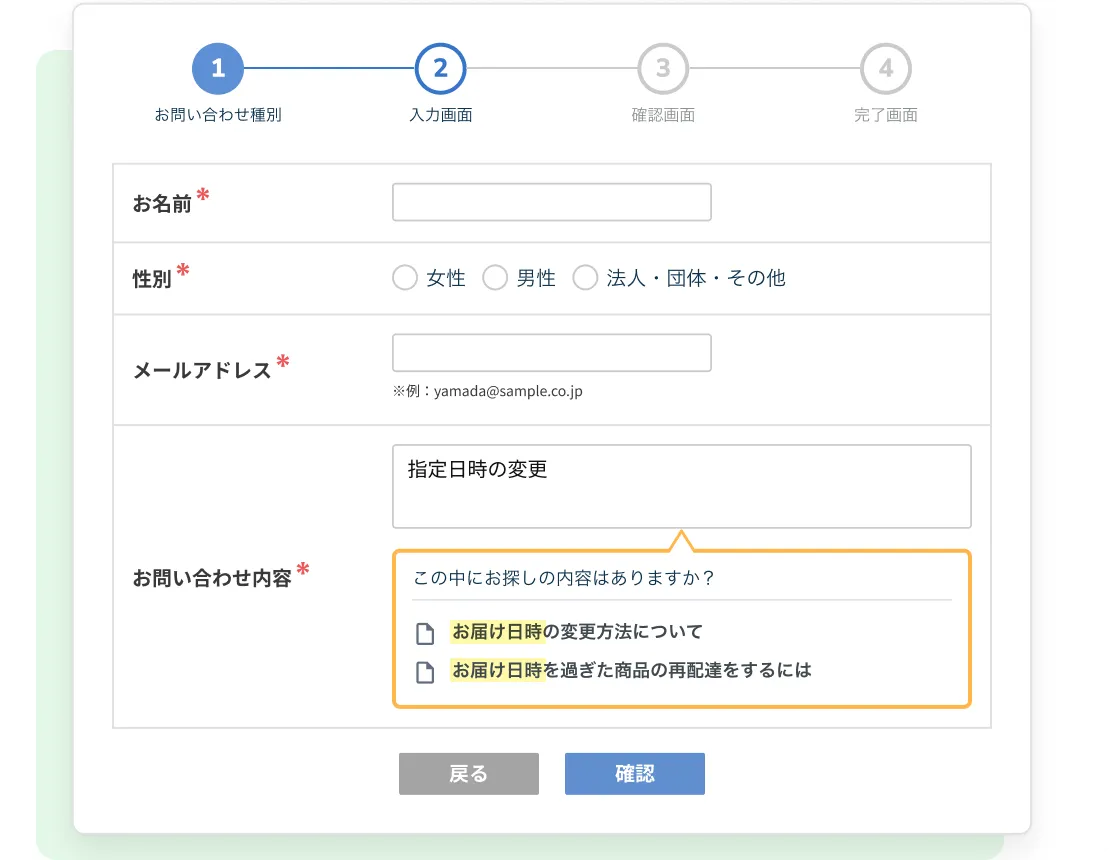Click into the お問い合わせ内容 text area
Image resolution: width=1120 pixels, height=860 pixels.
[x=681, y=487]
